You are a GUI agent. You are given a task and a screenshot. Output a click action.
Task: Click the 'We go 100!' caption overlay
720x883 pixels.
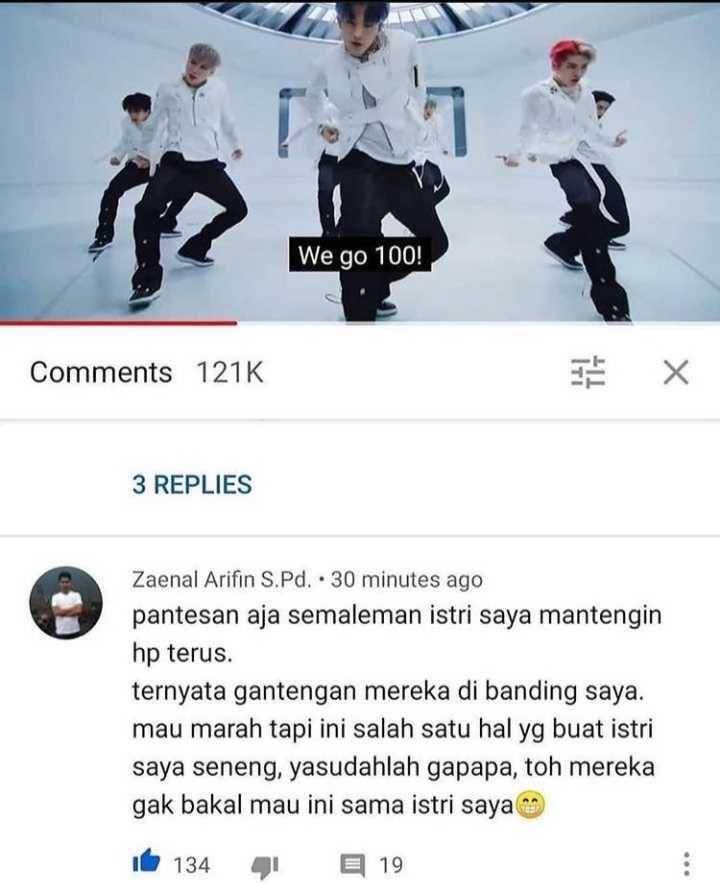360,256
